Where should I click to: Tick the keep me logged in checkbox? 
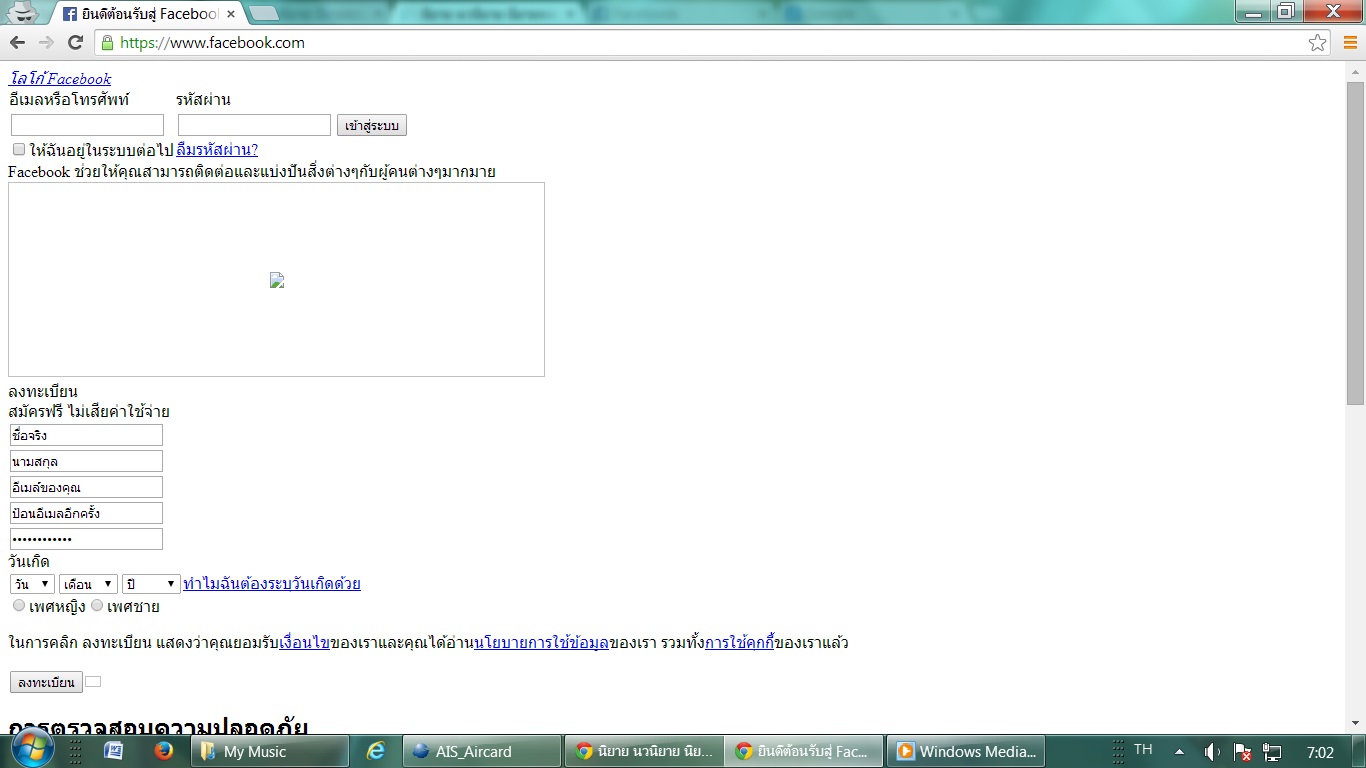point(18,149)
